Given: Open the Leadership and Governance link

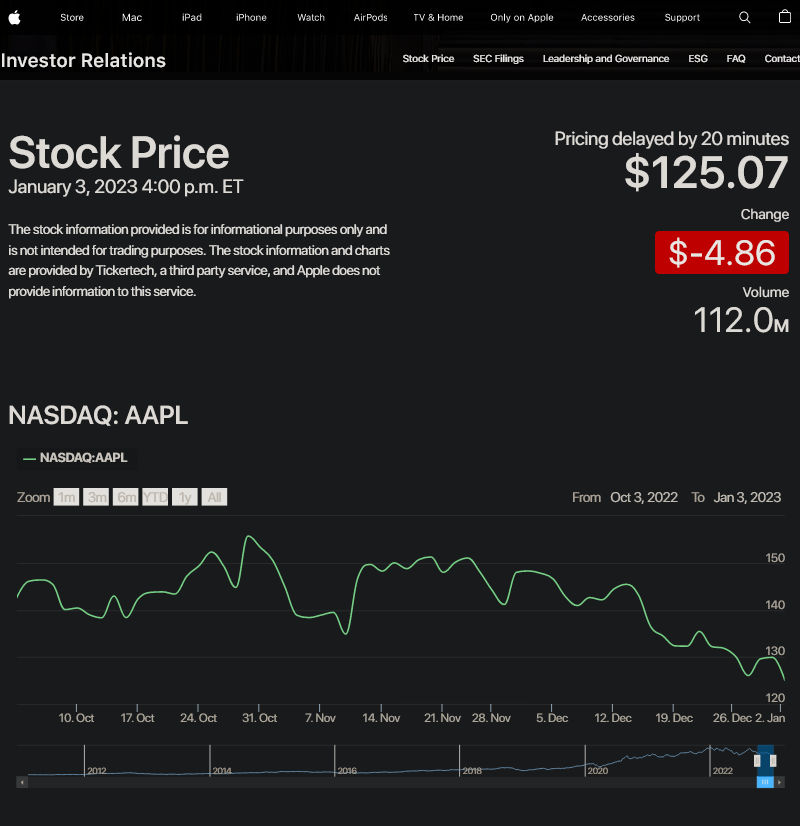Looking at the screenshot, I should click(x=605, y=59).
